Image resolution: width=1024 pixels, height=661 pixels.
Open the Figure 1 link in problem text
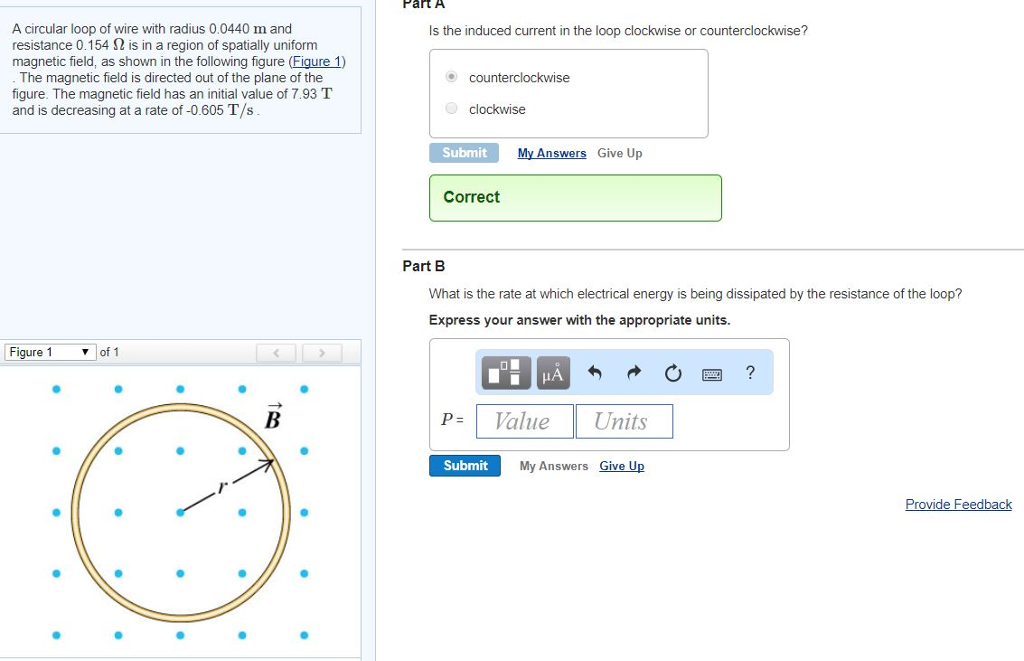tap(316, 61)
